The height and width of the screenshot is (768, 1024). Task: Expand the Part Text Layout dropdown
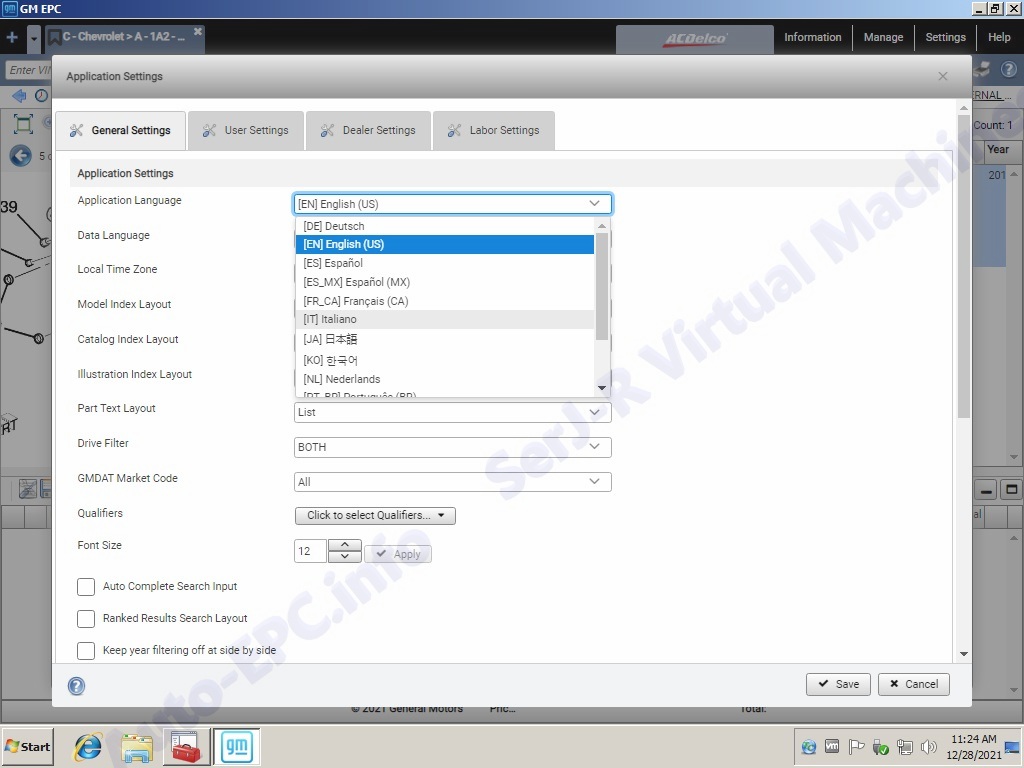453,412
